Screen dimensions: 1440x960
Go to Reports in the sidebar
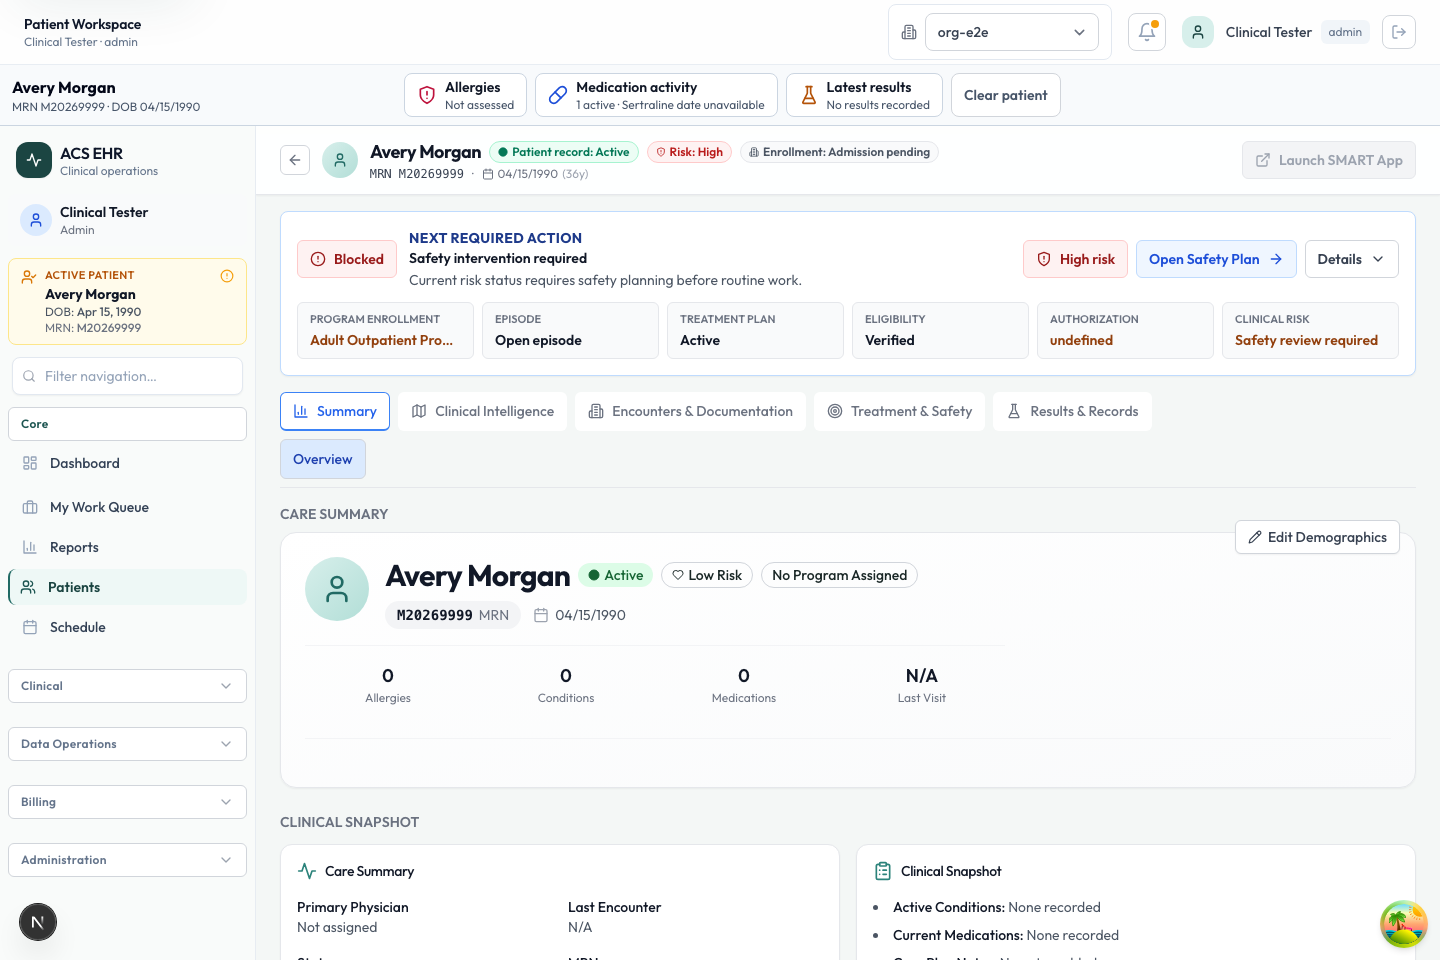coord(127,547)
